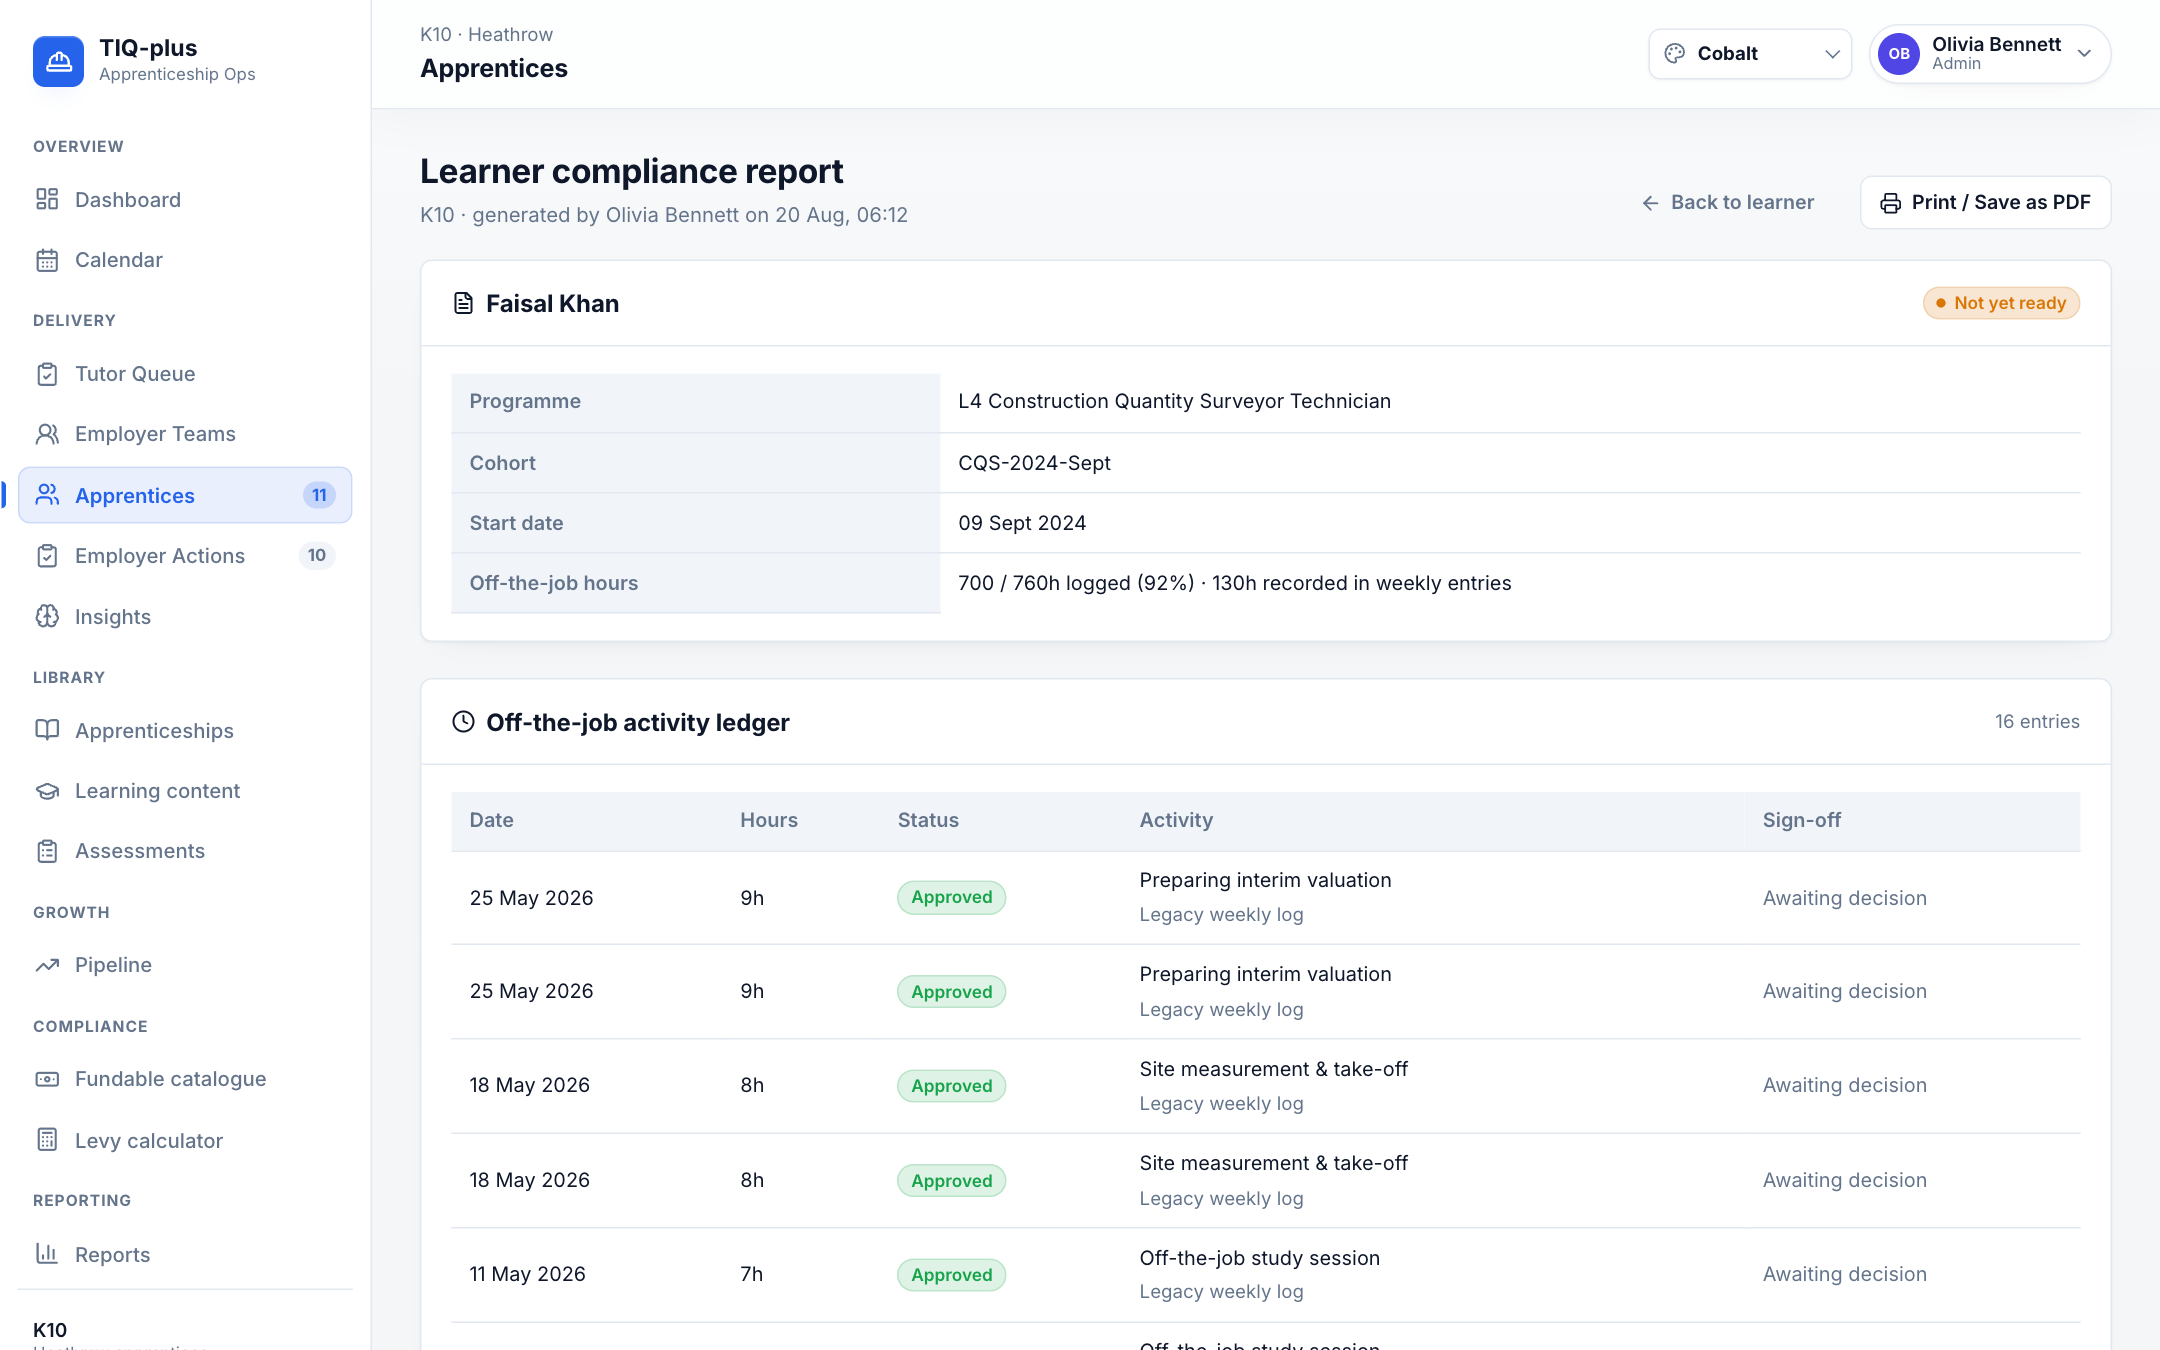2160x1350 pixels.
Task: Click Print / Save as PDF button
Action: coord(1985,203)
